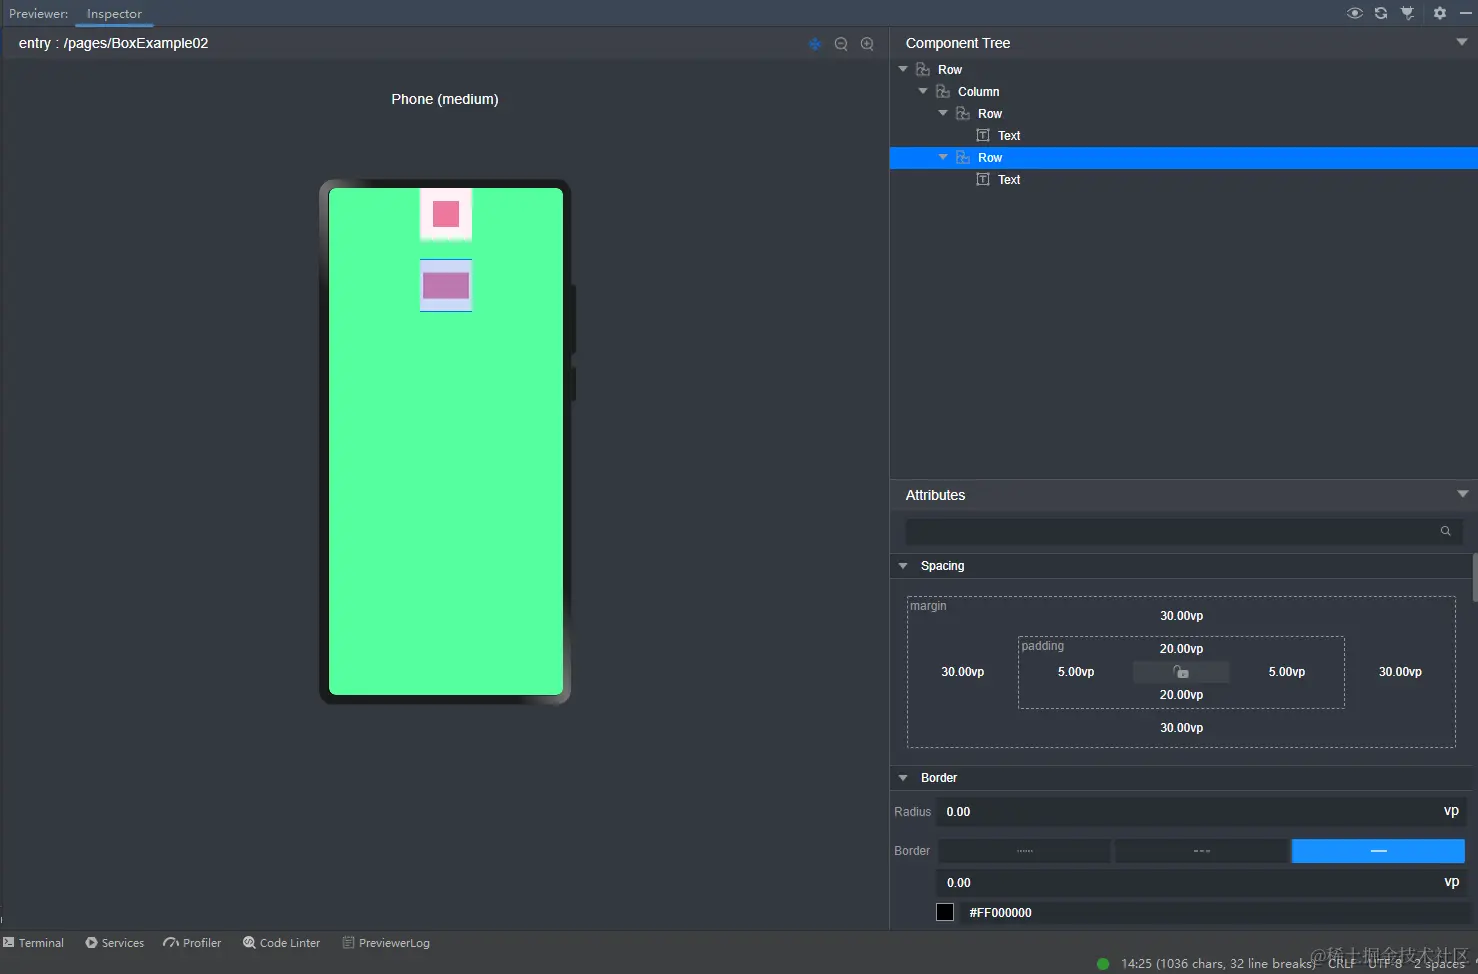Click the attributes search field
Screen dimensions: 1478x974
(1184, 531)
